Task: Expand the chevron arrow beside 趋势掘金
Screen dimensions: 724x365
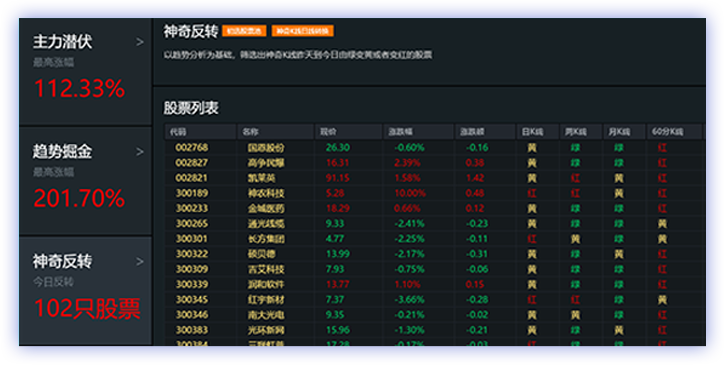Action: tap(139, 152)
